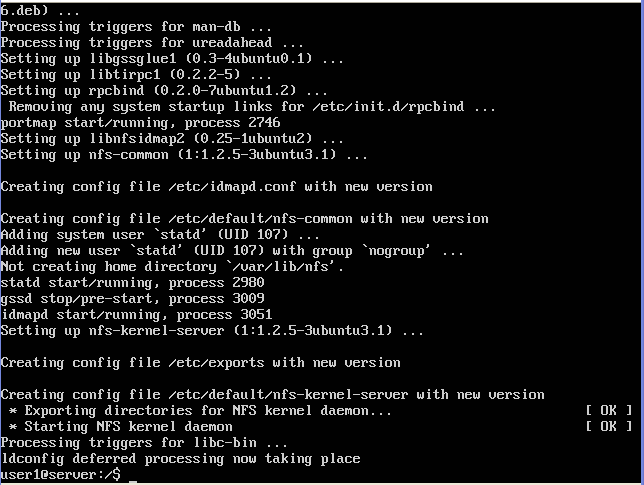Click statd process number 2980
The width and height of the screenshot is (644, 485).
[248, 283]
